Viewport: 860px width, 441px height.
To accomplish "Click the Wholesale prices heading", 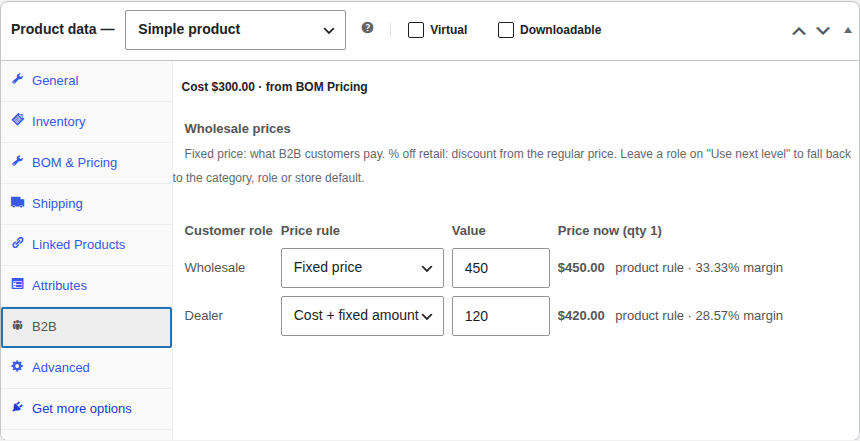I will click(237, 129).
